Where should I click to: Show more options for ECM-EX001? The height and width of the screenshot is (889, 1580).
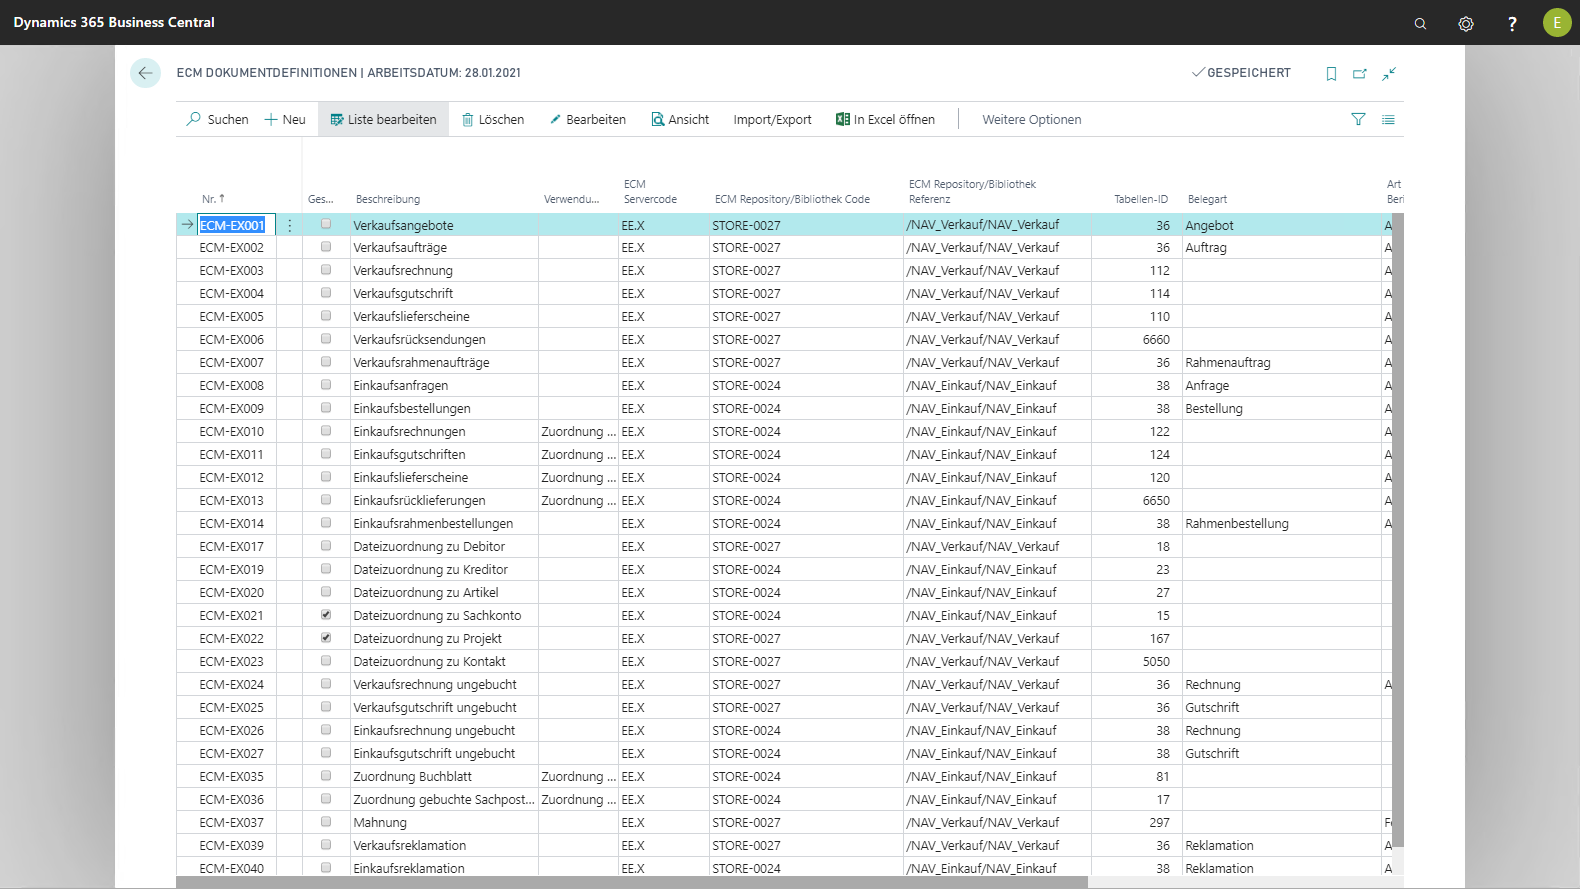(290, 225)
